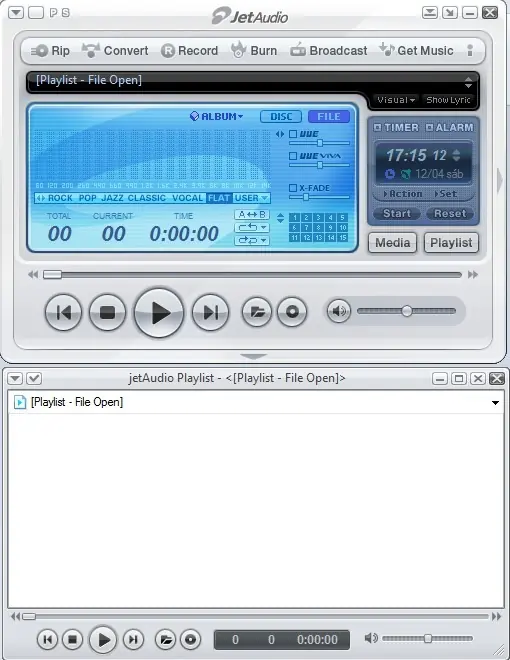Image resolution: width=510 pixels, height=660 pixels.
Task: Toggle the BBE VIVA checkbox
Action: pos(293,156)
